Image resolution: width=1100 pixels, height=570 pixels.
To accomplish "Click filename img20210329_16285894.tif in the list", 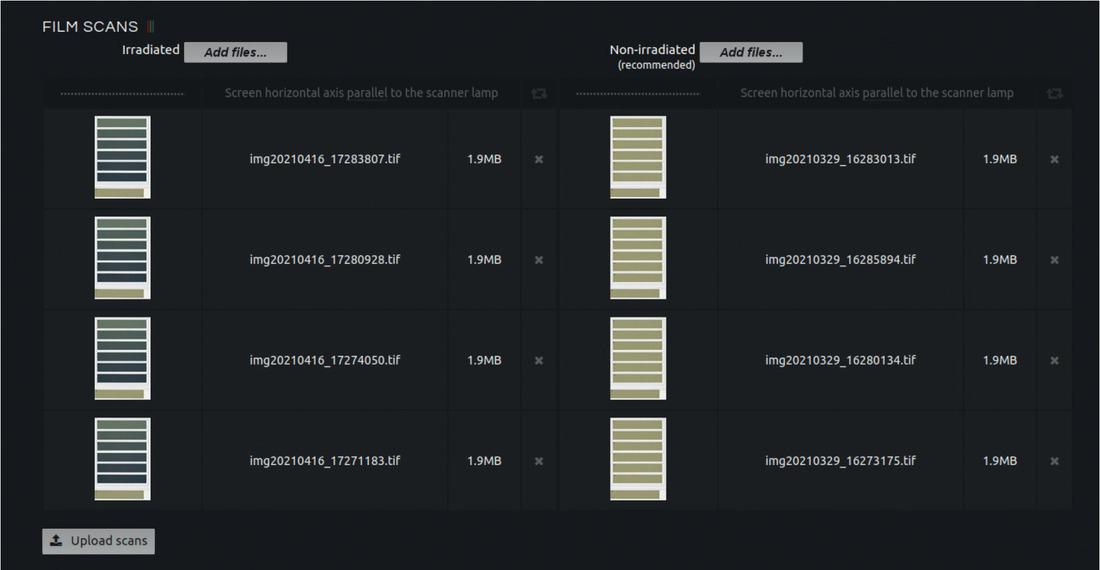I will click(x=840, y=260).
